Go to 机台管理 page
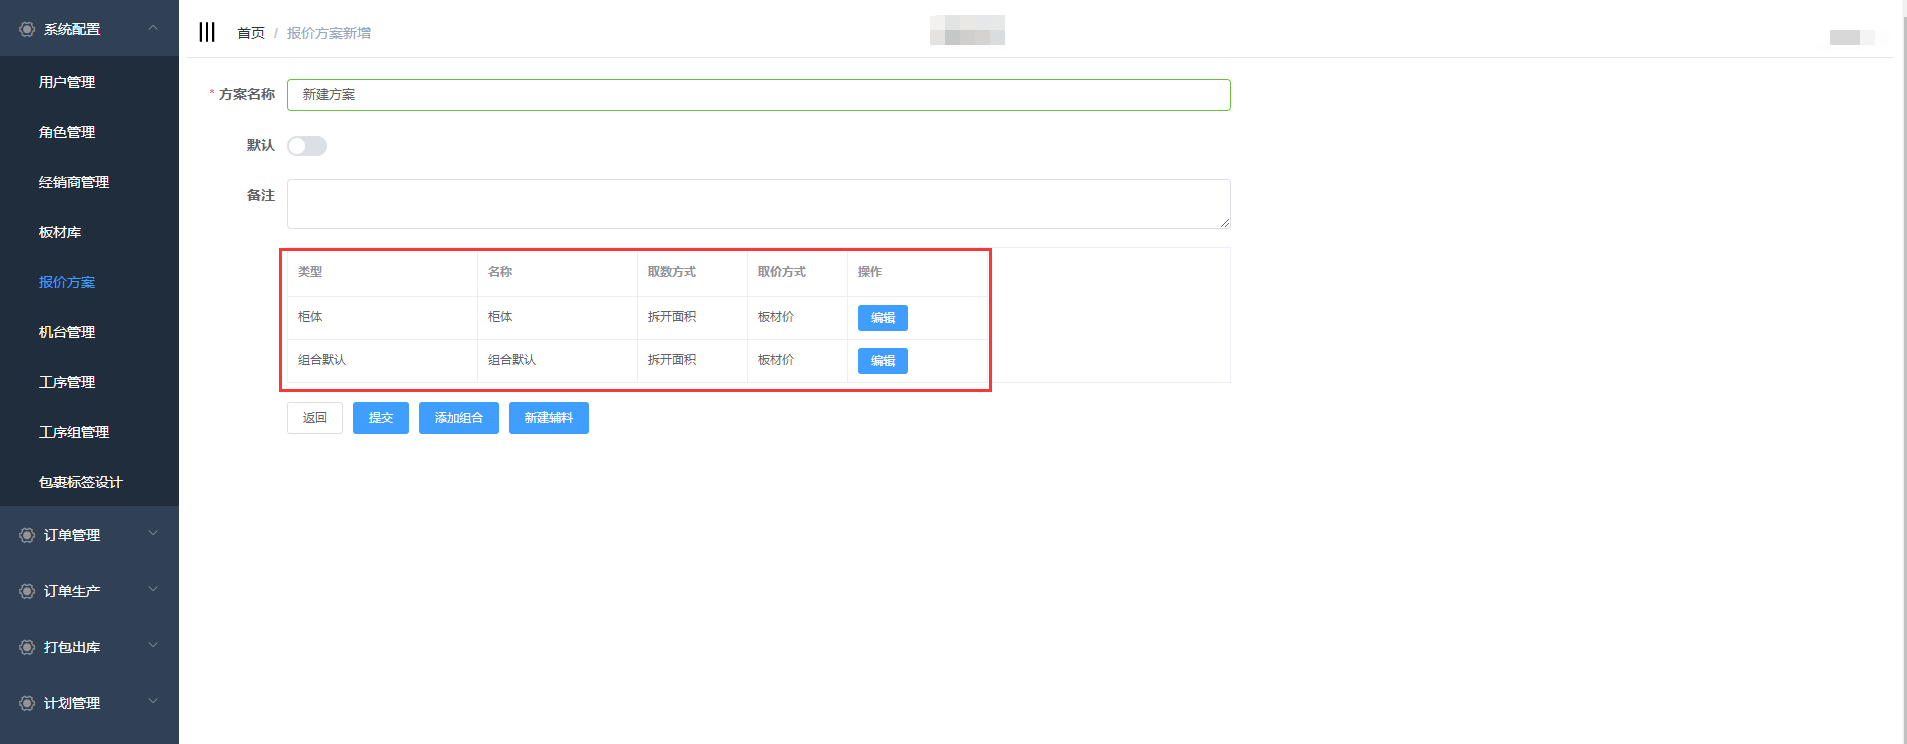 click(67, 332)
